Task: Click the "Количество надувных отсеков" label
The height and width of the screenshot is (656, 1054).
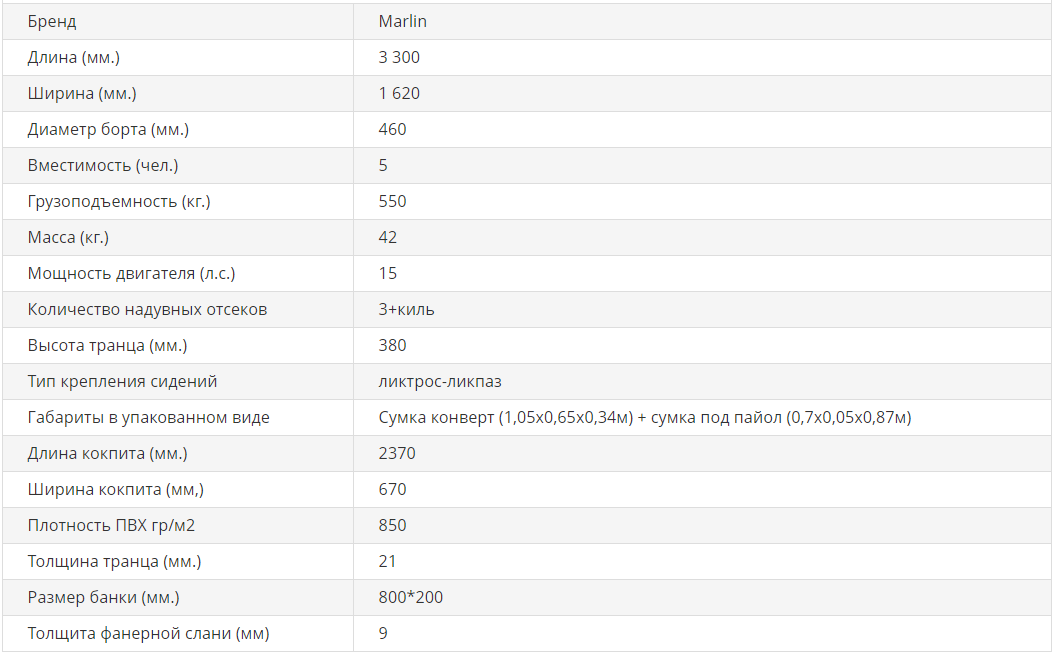Action: 147,309
